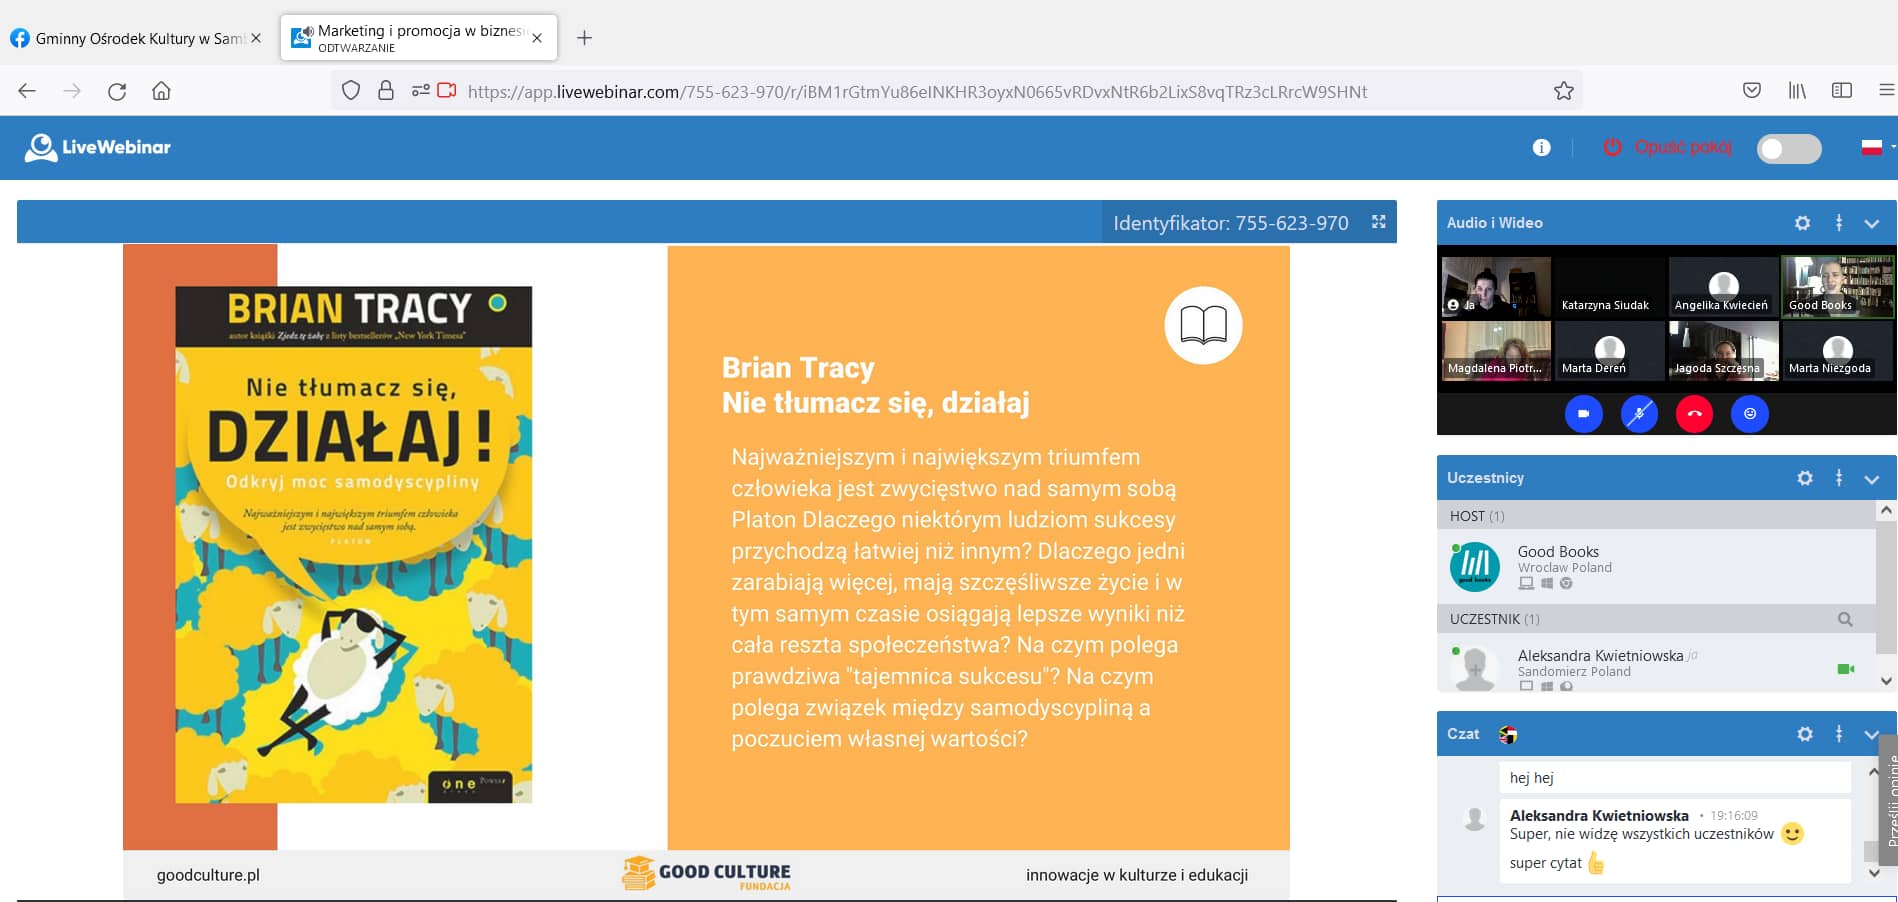Viewport: 1898px width, 902px height.
Task: Select the Katarzyna Siudak video tile
Action: click(x=1609, y=287)
